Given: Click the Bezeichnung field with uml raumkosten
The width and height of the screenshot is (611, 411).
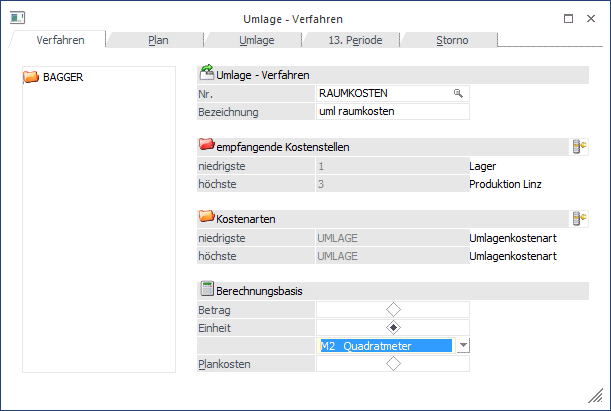Looking at the screenshot, I should click(x=392, y=111).
